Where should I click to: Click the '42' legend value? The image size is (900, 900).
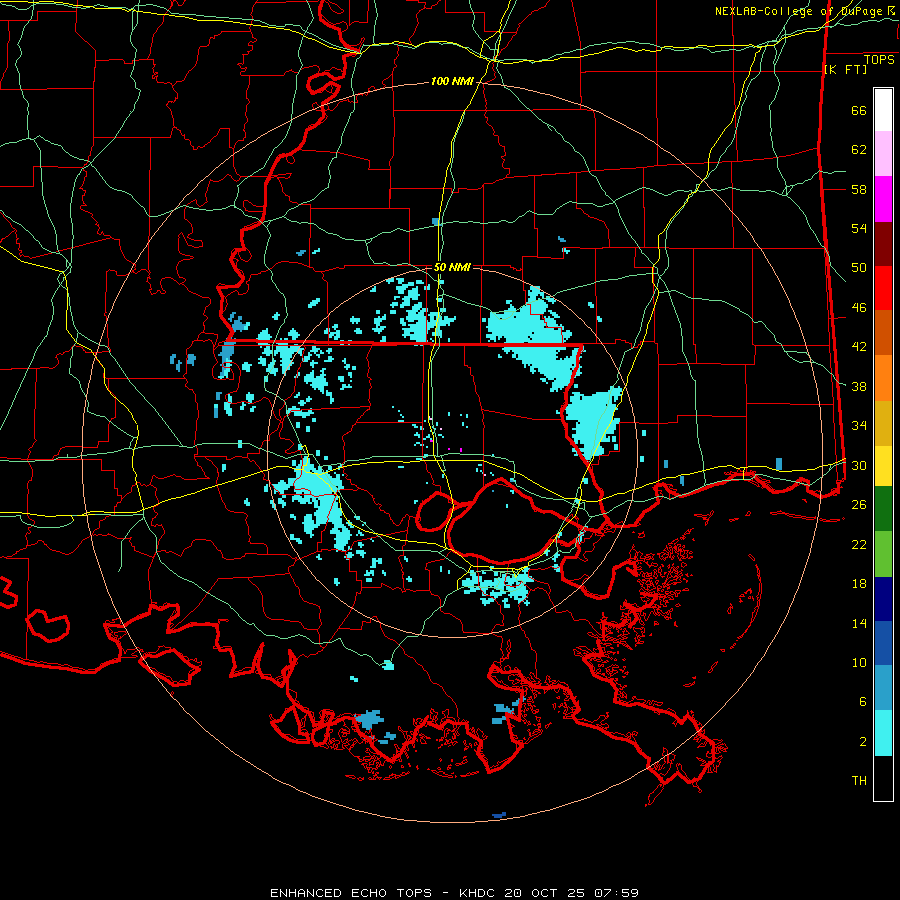click(859, 347)
